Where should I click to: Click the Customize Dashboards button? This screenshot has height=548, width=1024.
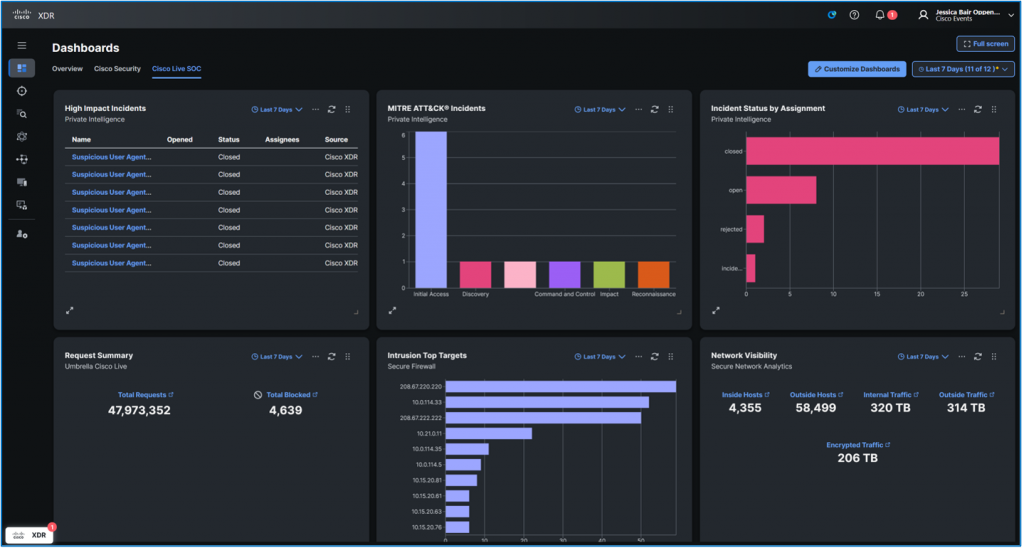coord(857,69)
